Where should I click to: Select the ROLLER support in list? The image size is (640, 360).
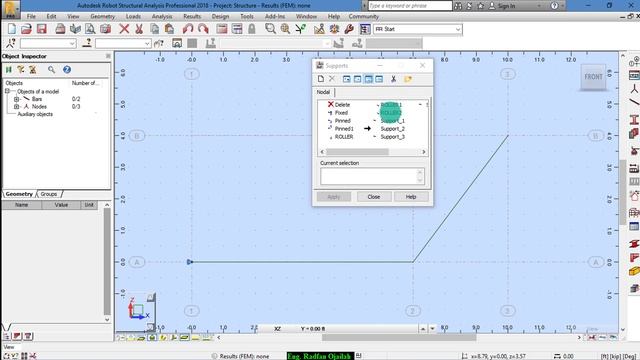coord(344,137)
